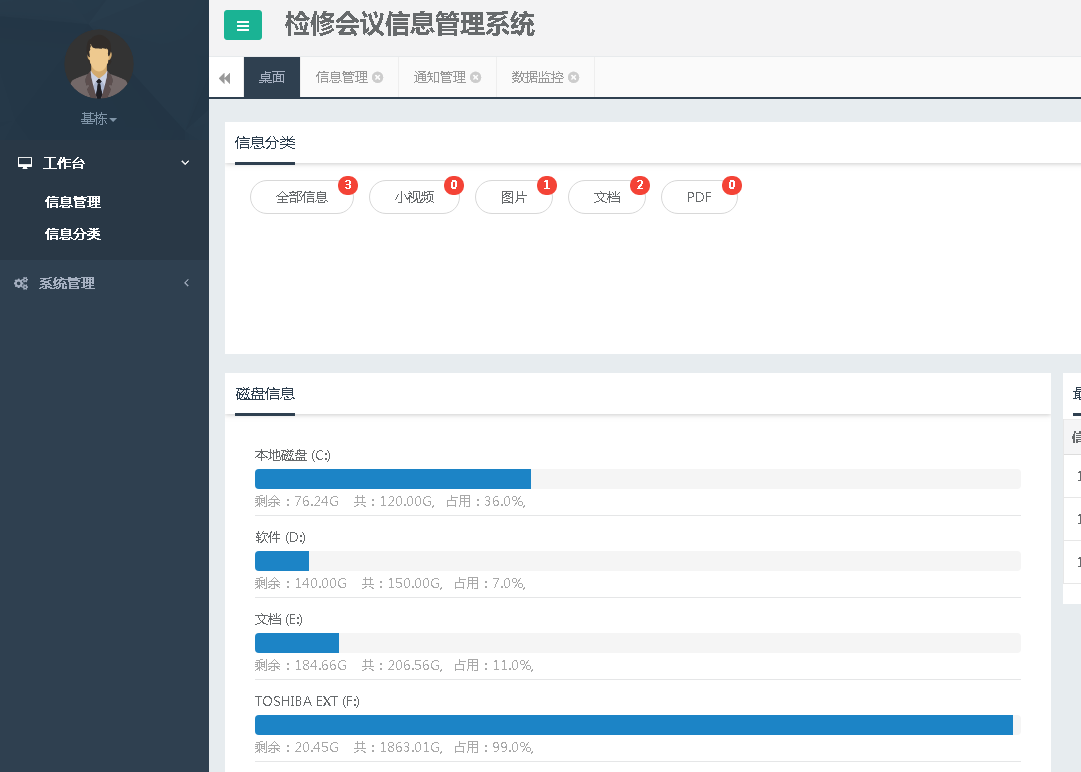Switch to the 桌面 tab
Image resolution: width=1081 pixels, height=772 pixels.
point(272,78)
